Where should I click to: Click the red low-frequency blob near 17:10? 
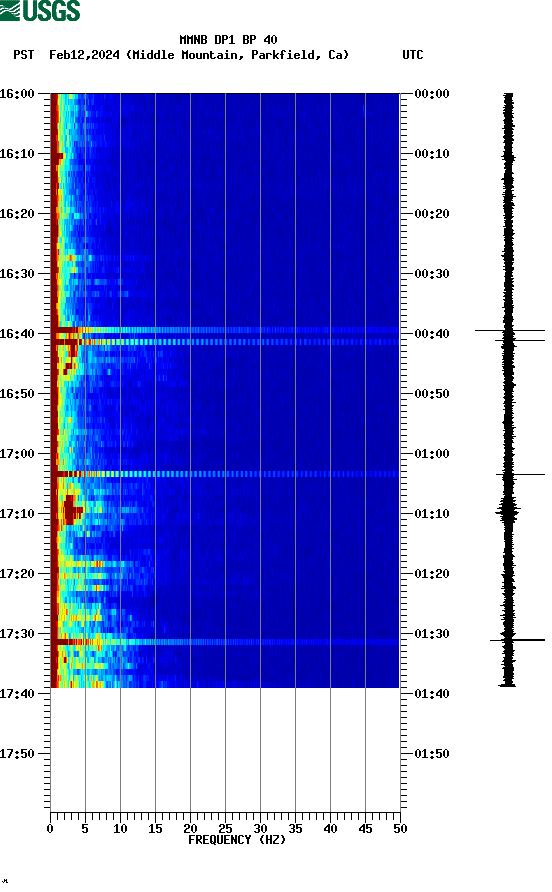coord(71,510)
